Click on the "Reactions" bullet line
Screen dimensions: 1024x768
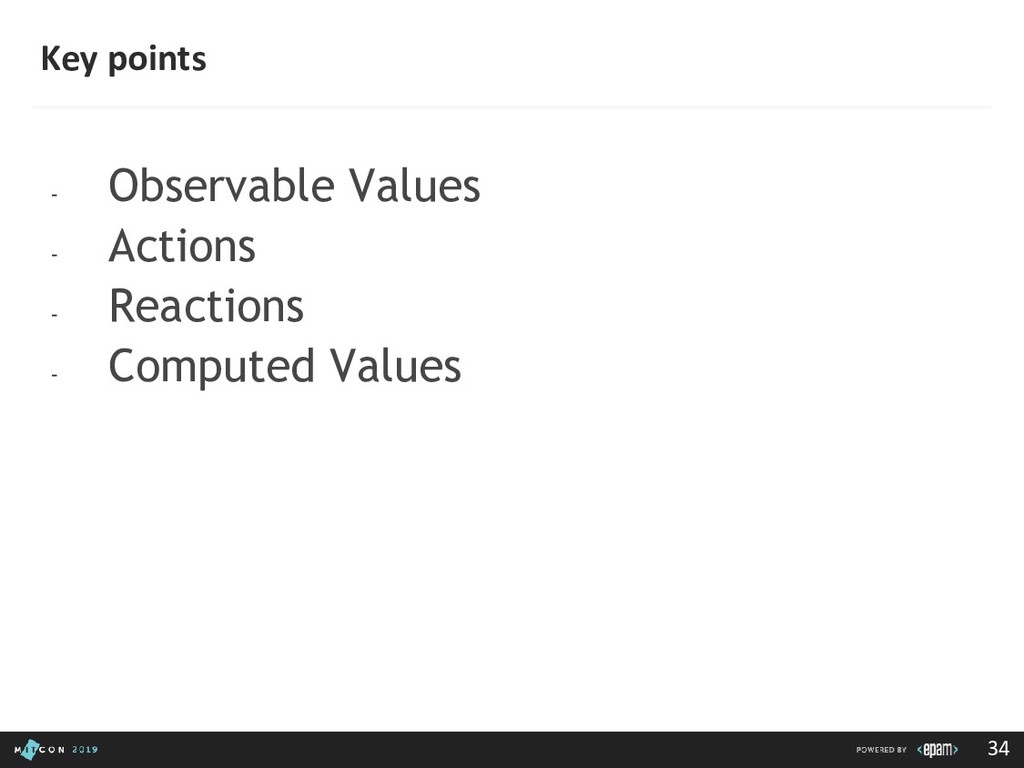click(206, 306)
